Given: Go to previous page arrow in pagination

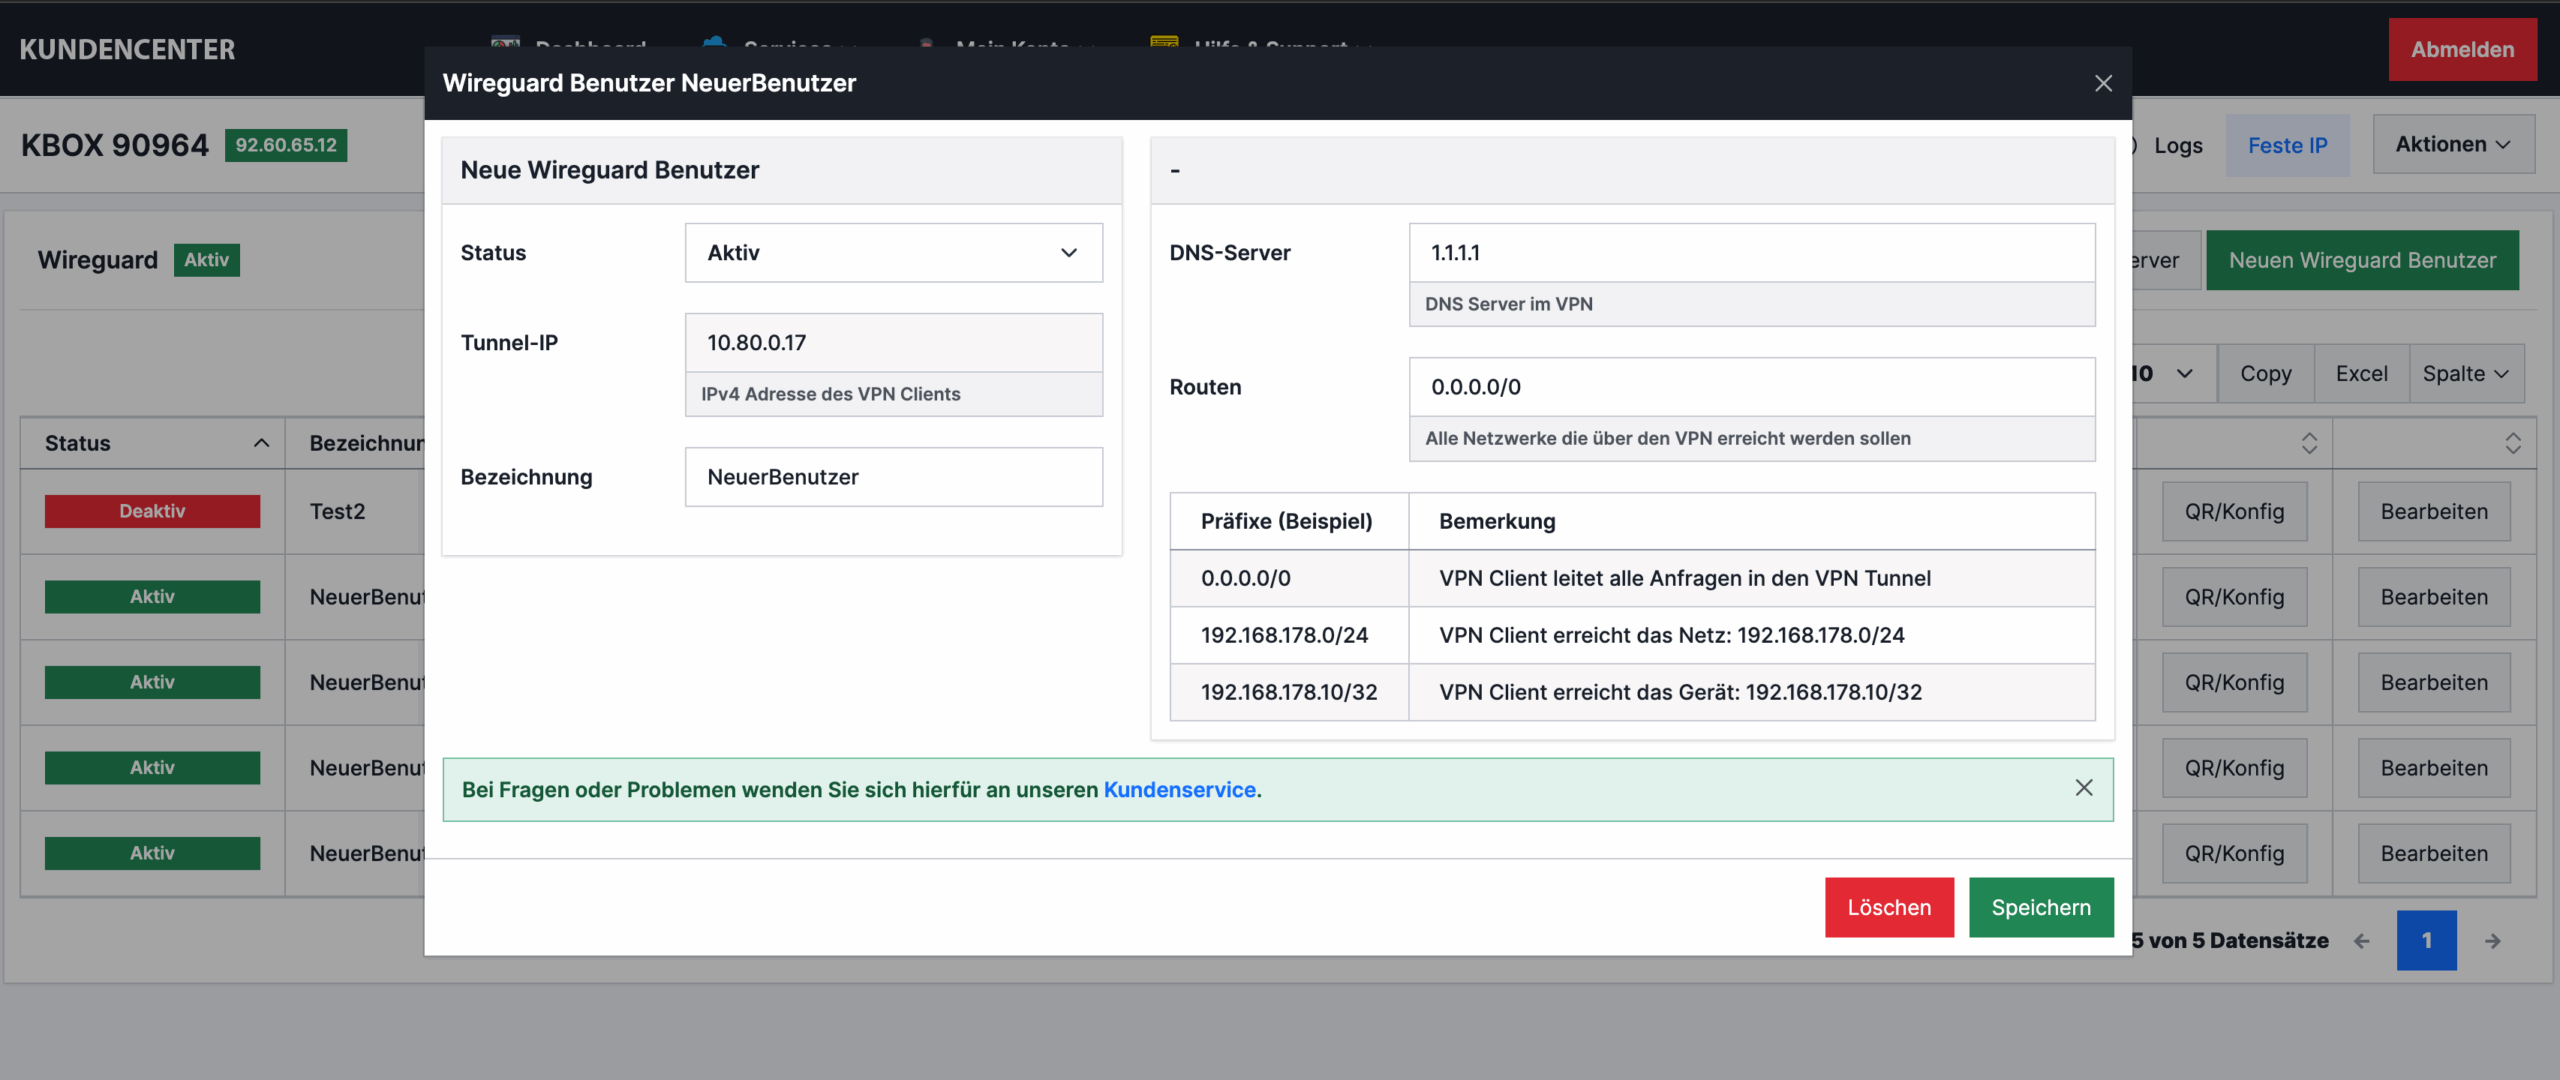Looking at the screenshot, I should (x=2362, y=941).
